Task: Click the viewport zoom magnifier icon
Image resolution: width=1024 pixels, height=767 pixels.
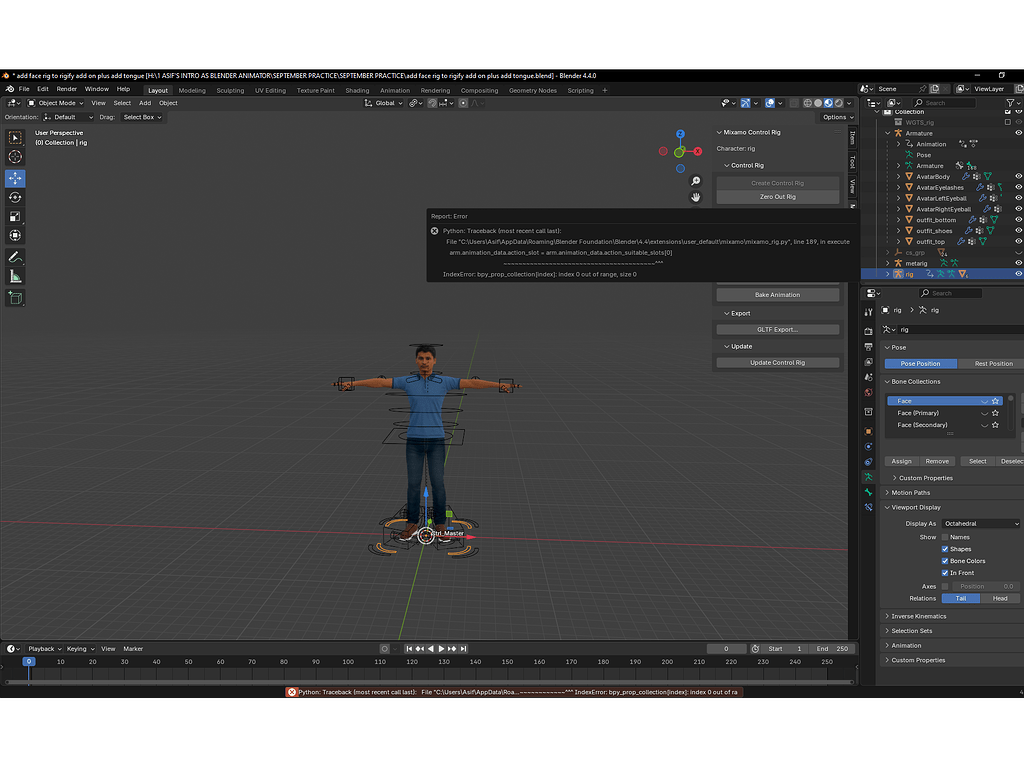Action: (696, 181)
